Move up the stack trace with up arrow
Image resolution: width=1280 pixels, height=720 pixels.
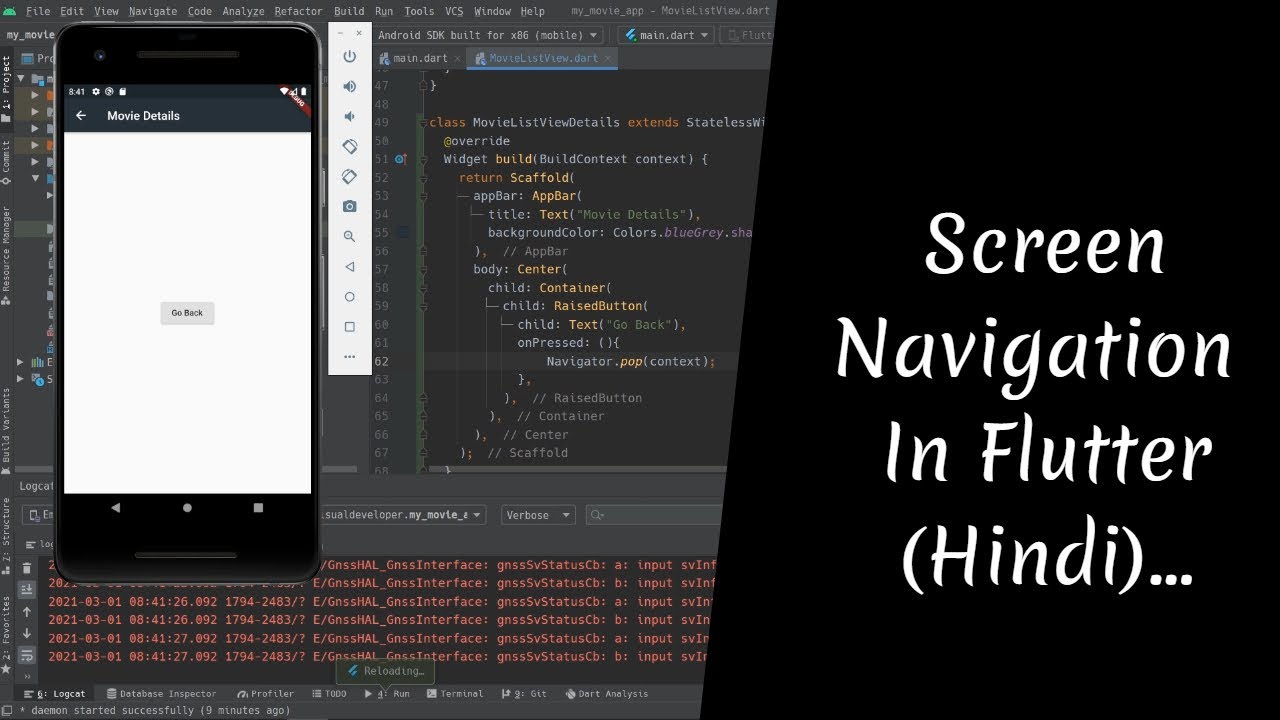27,612
